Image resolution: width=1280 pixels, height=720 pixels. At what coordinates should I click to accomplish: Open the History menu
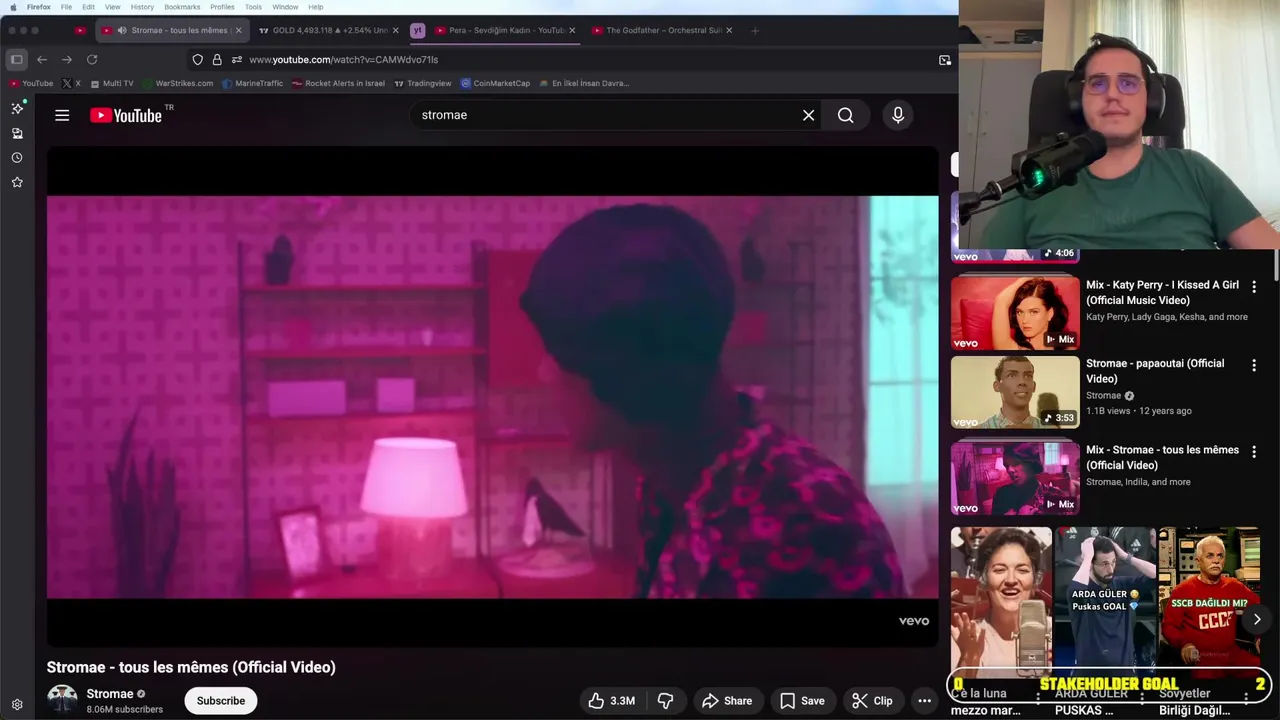[142, 7]
